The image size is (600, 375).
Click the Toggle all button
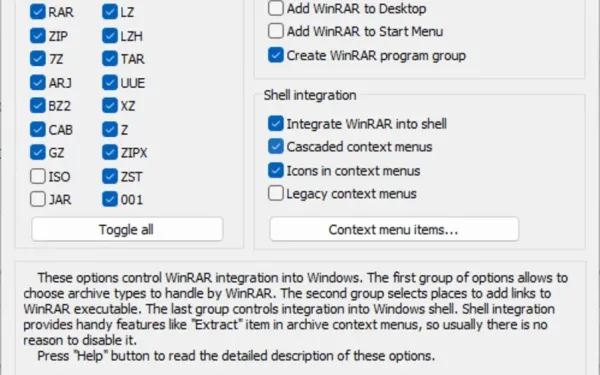click(127, 229)
